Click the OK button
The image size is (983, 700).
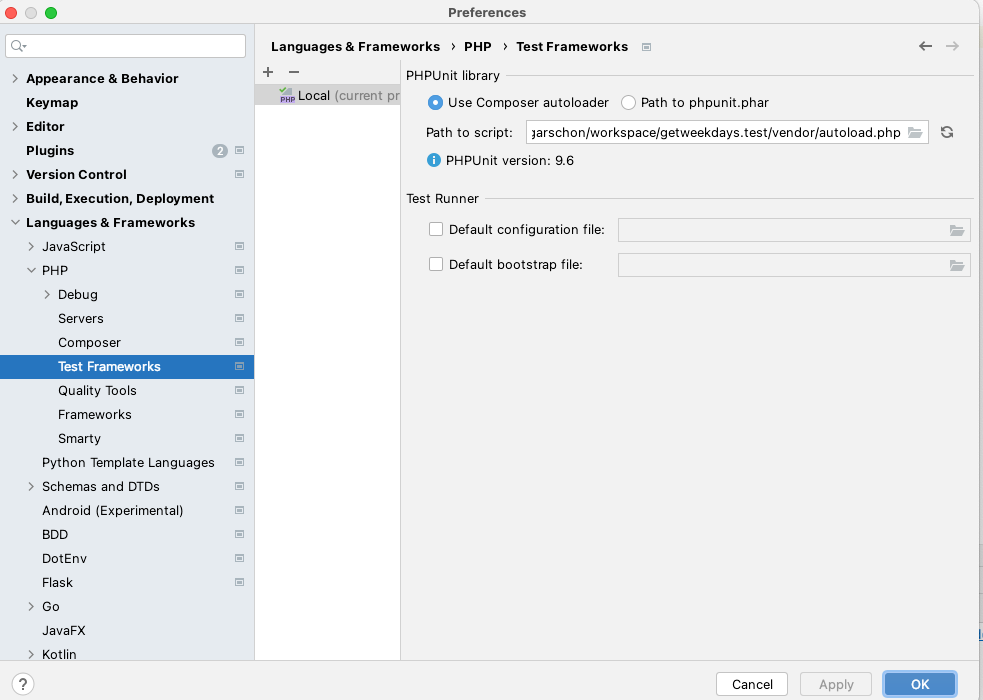[920, 684]
